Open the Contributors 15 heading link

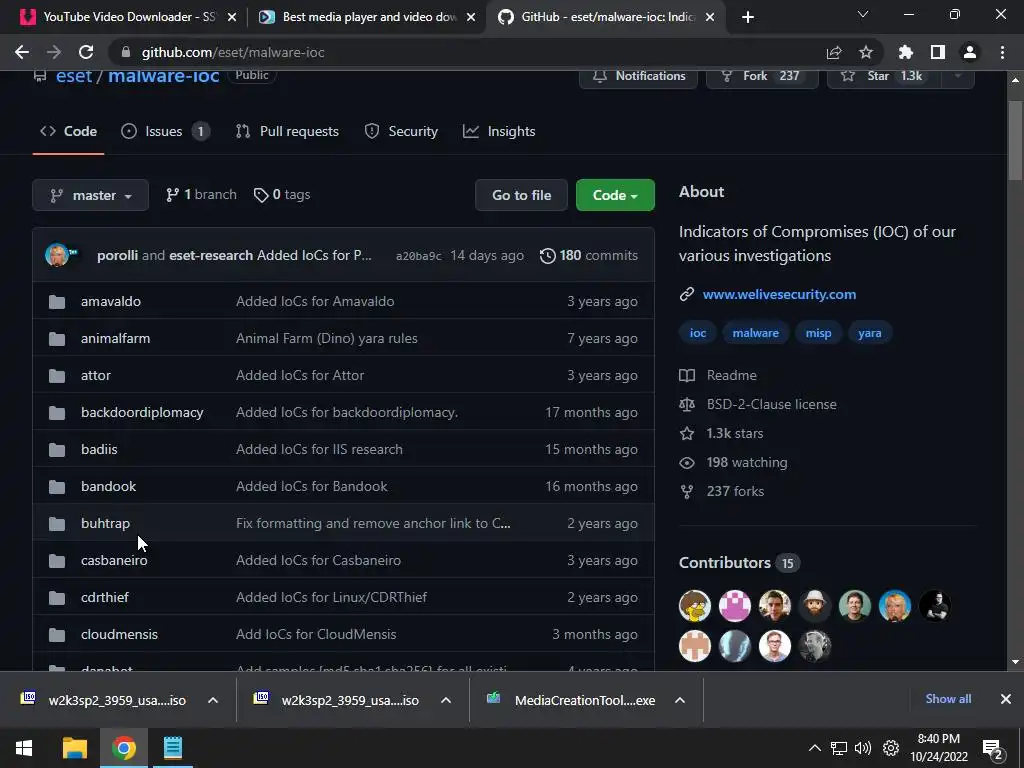pos(739,563)
